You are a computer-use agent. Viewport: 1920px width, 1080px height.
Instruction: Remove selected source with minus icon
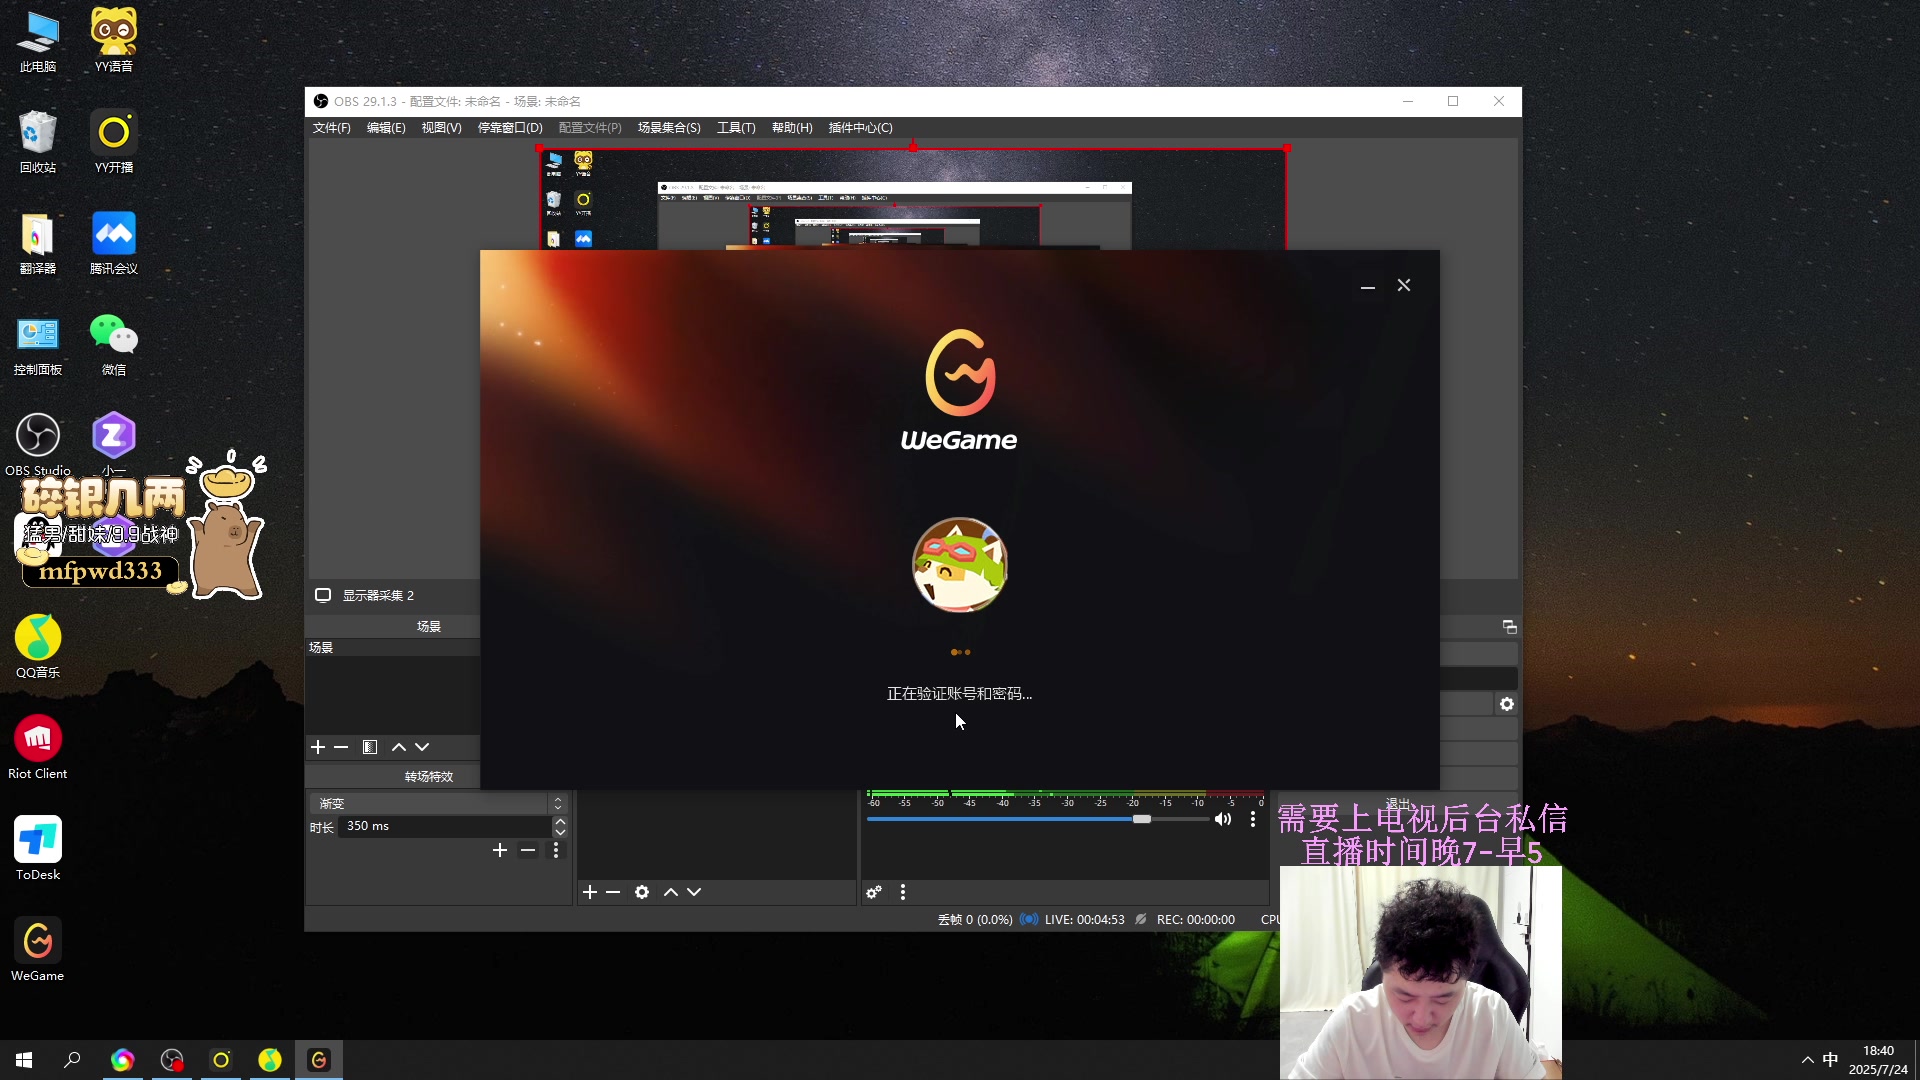click(613, 892)
